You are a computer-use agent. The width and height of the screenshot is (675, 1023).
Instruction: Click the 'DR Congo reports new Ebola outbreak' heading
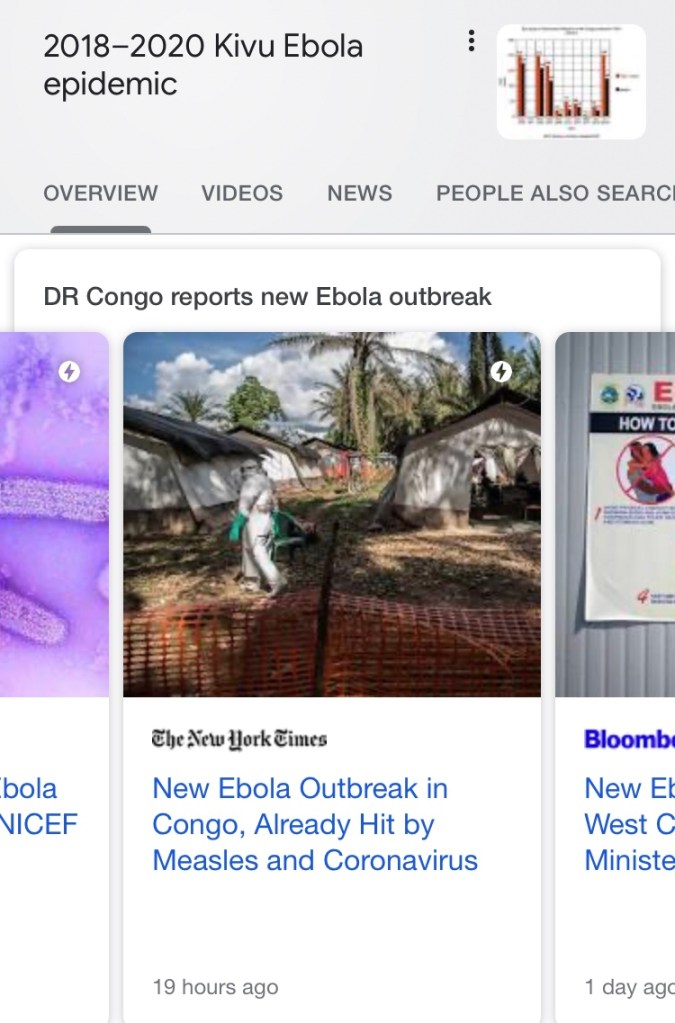pyautogui.click(x=268, y=297)
